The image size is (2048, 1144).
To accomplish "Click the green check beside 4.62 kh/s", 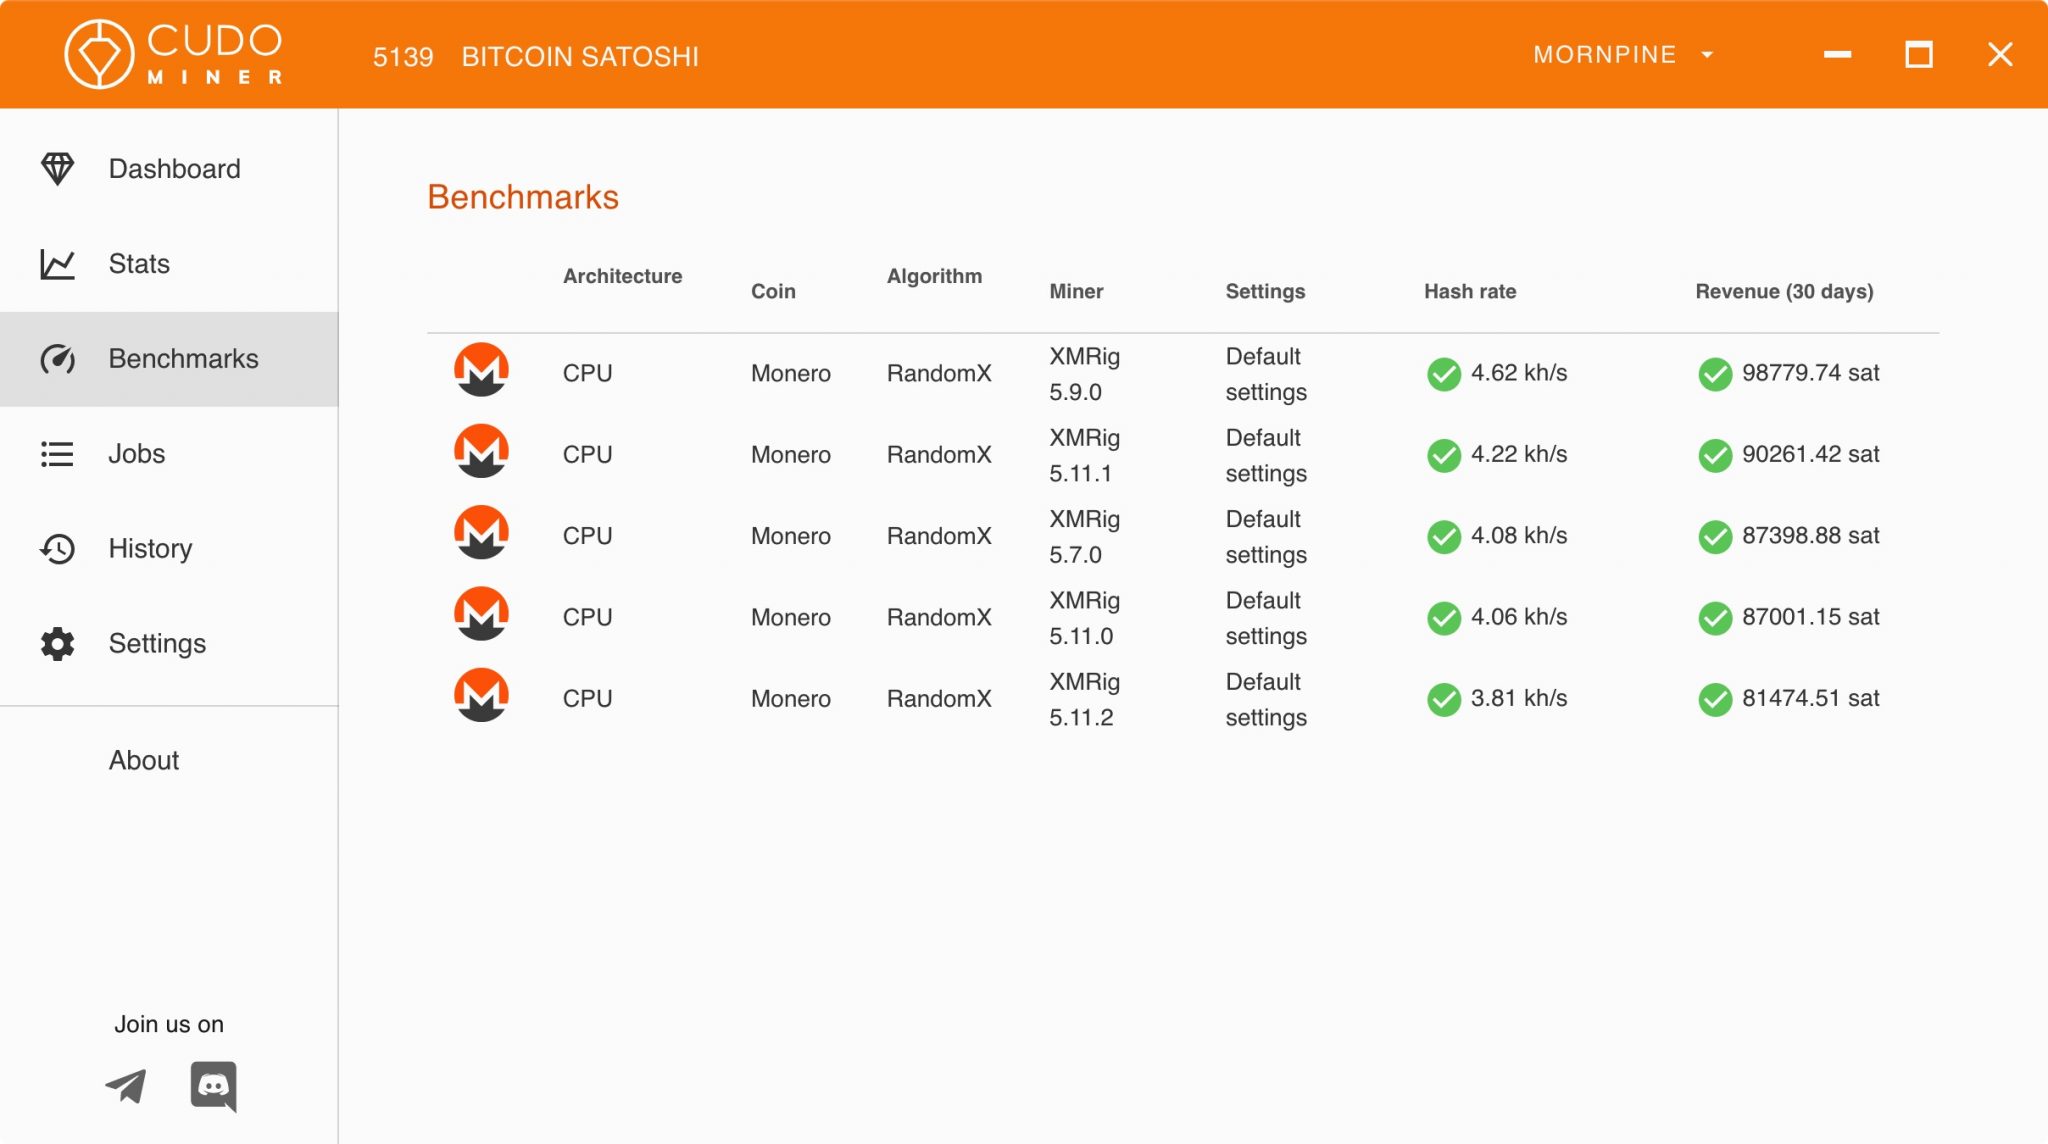I will point(1442,374).
